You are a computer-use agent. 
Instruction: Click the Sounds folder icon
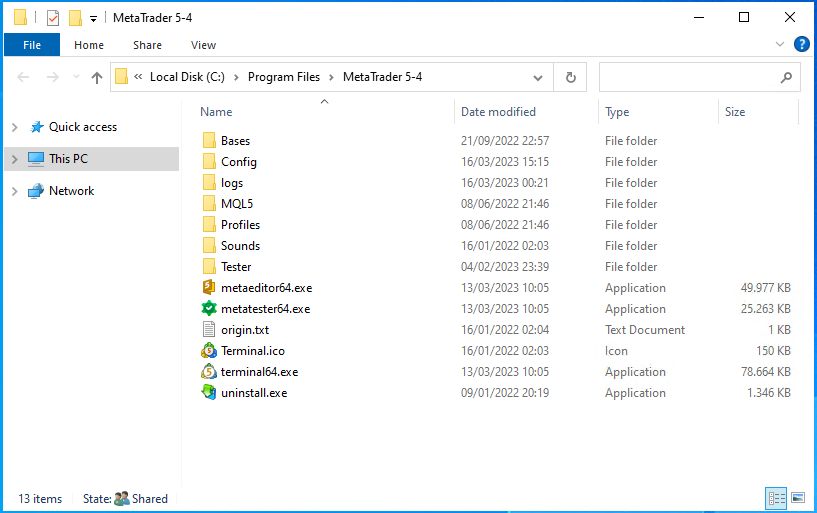pyautogui.click(x=209, y=245)
